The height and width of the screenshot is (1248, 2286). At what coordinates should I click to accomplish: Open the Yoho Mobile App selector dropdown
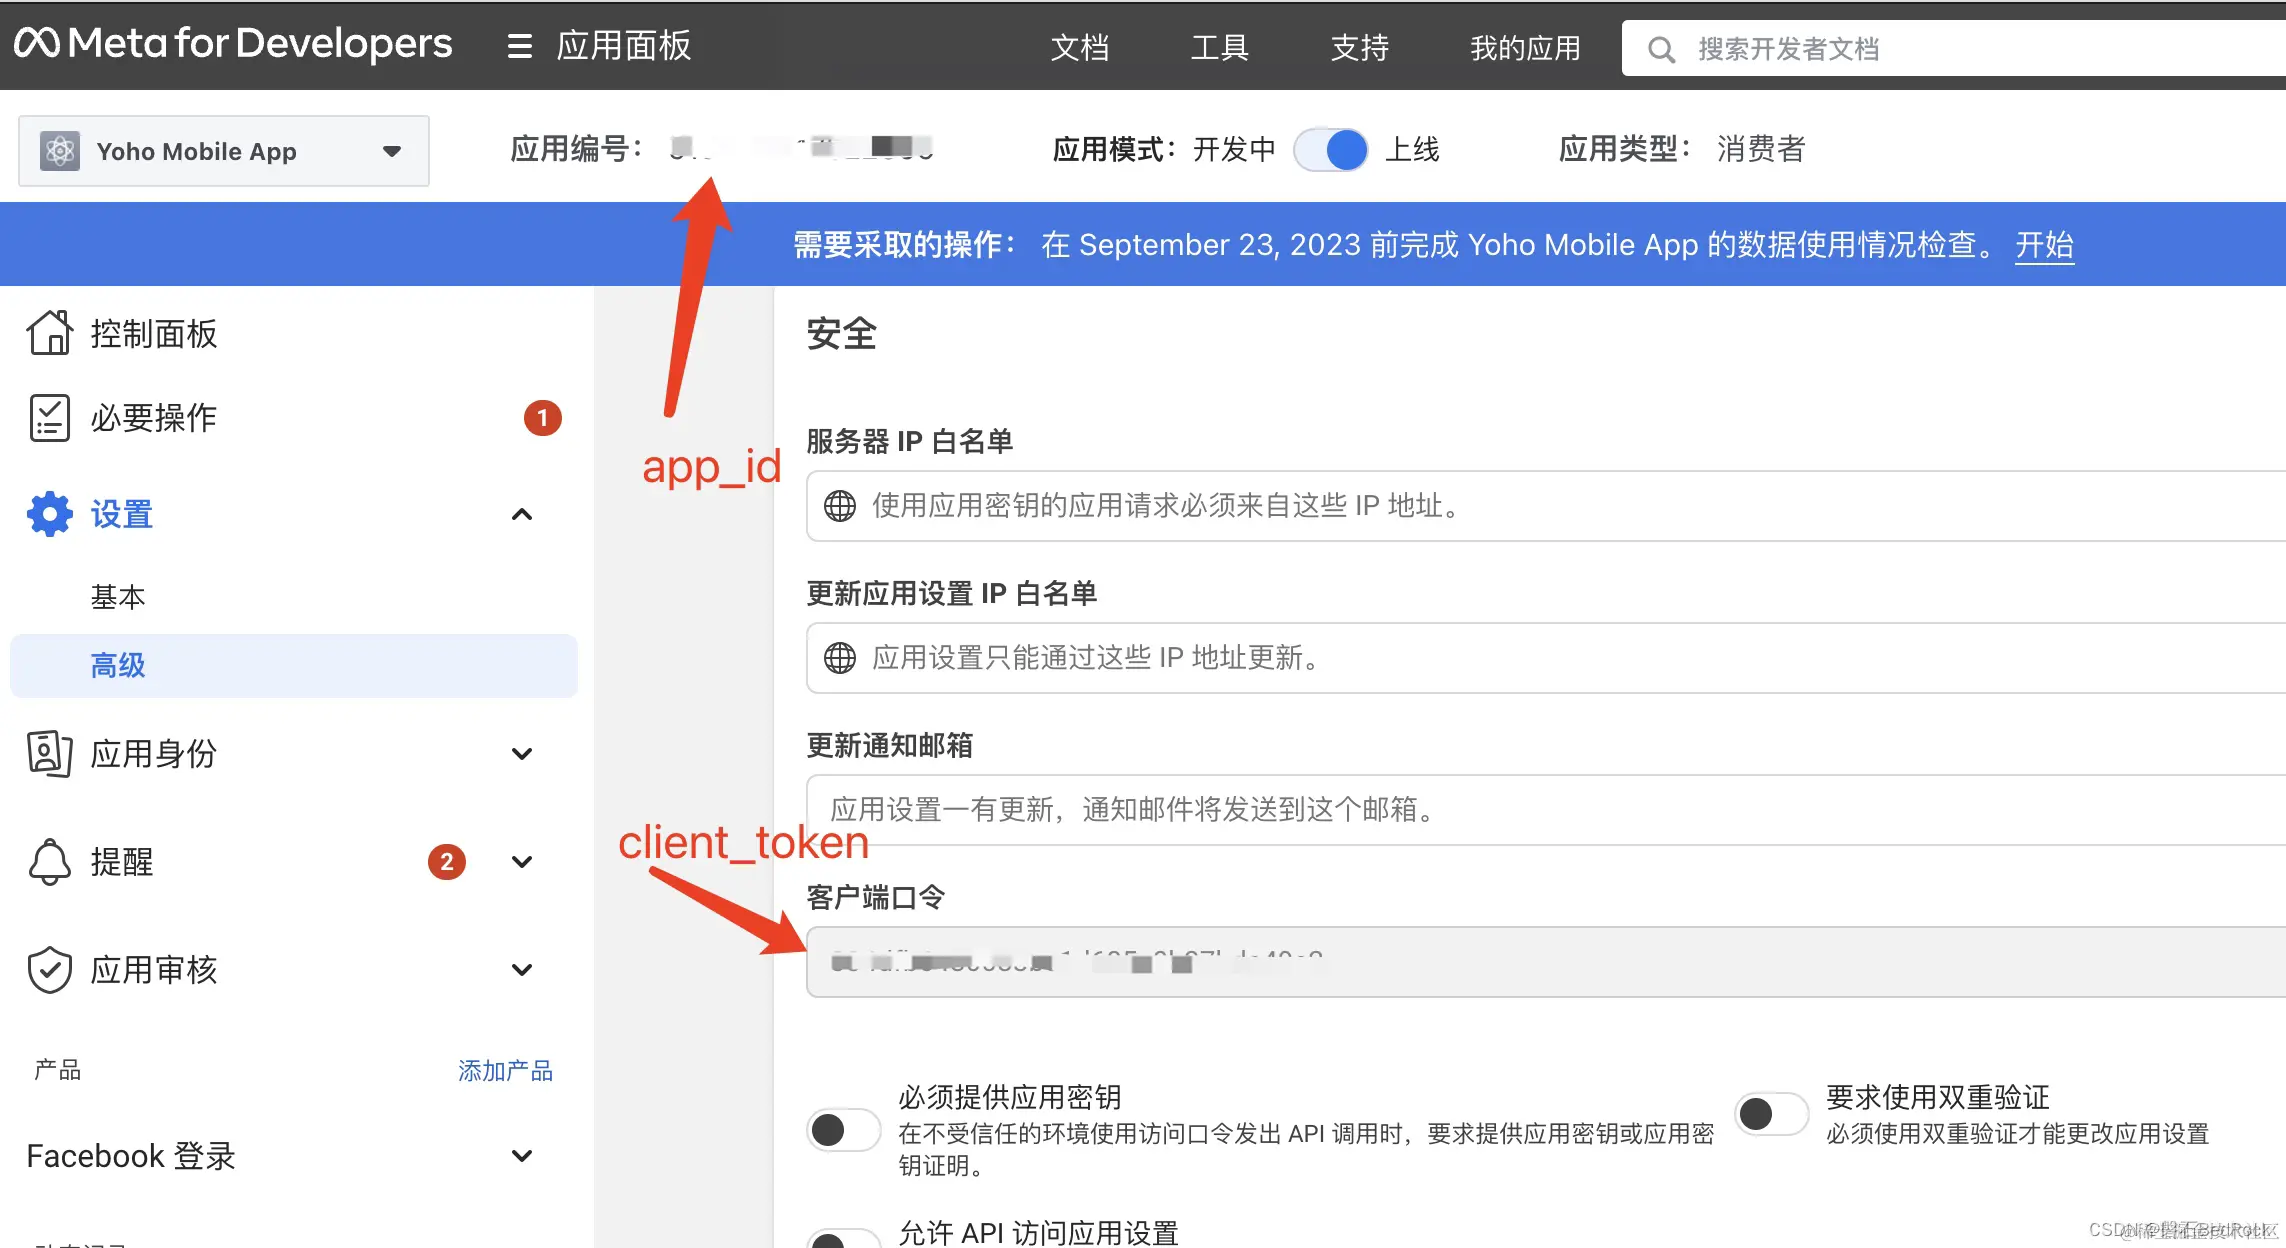tap(224, 151)
